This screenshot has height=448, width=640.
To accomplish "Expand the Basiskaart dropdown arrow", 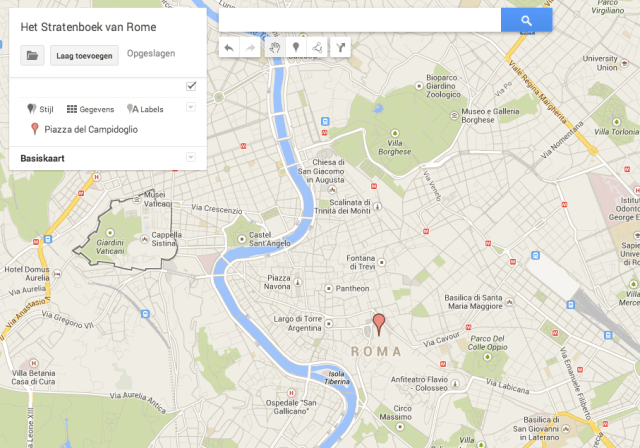I will coord(190,157).
